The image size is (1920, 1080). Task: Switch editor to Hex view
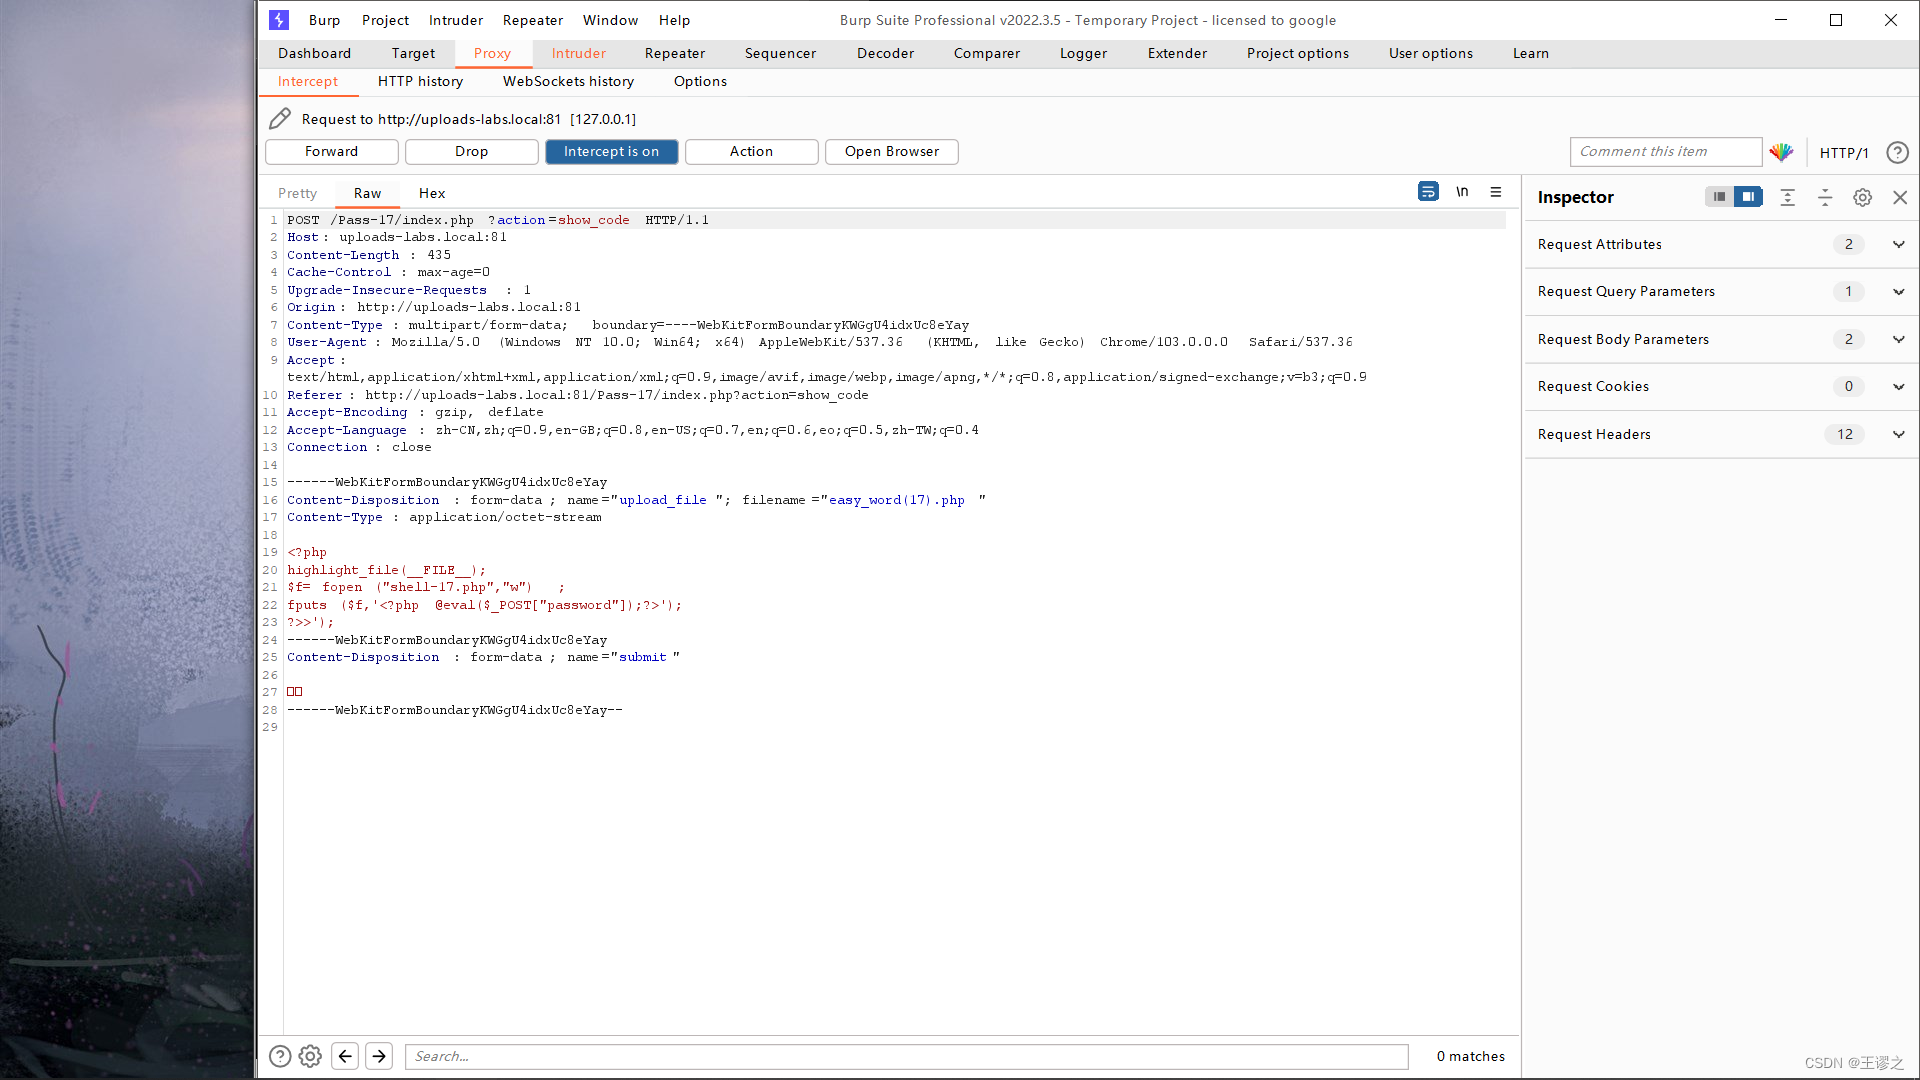(x=432, y=193)
